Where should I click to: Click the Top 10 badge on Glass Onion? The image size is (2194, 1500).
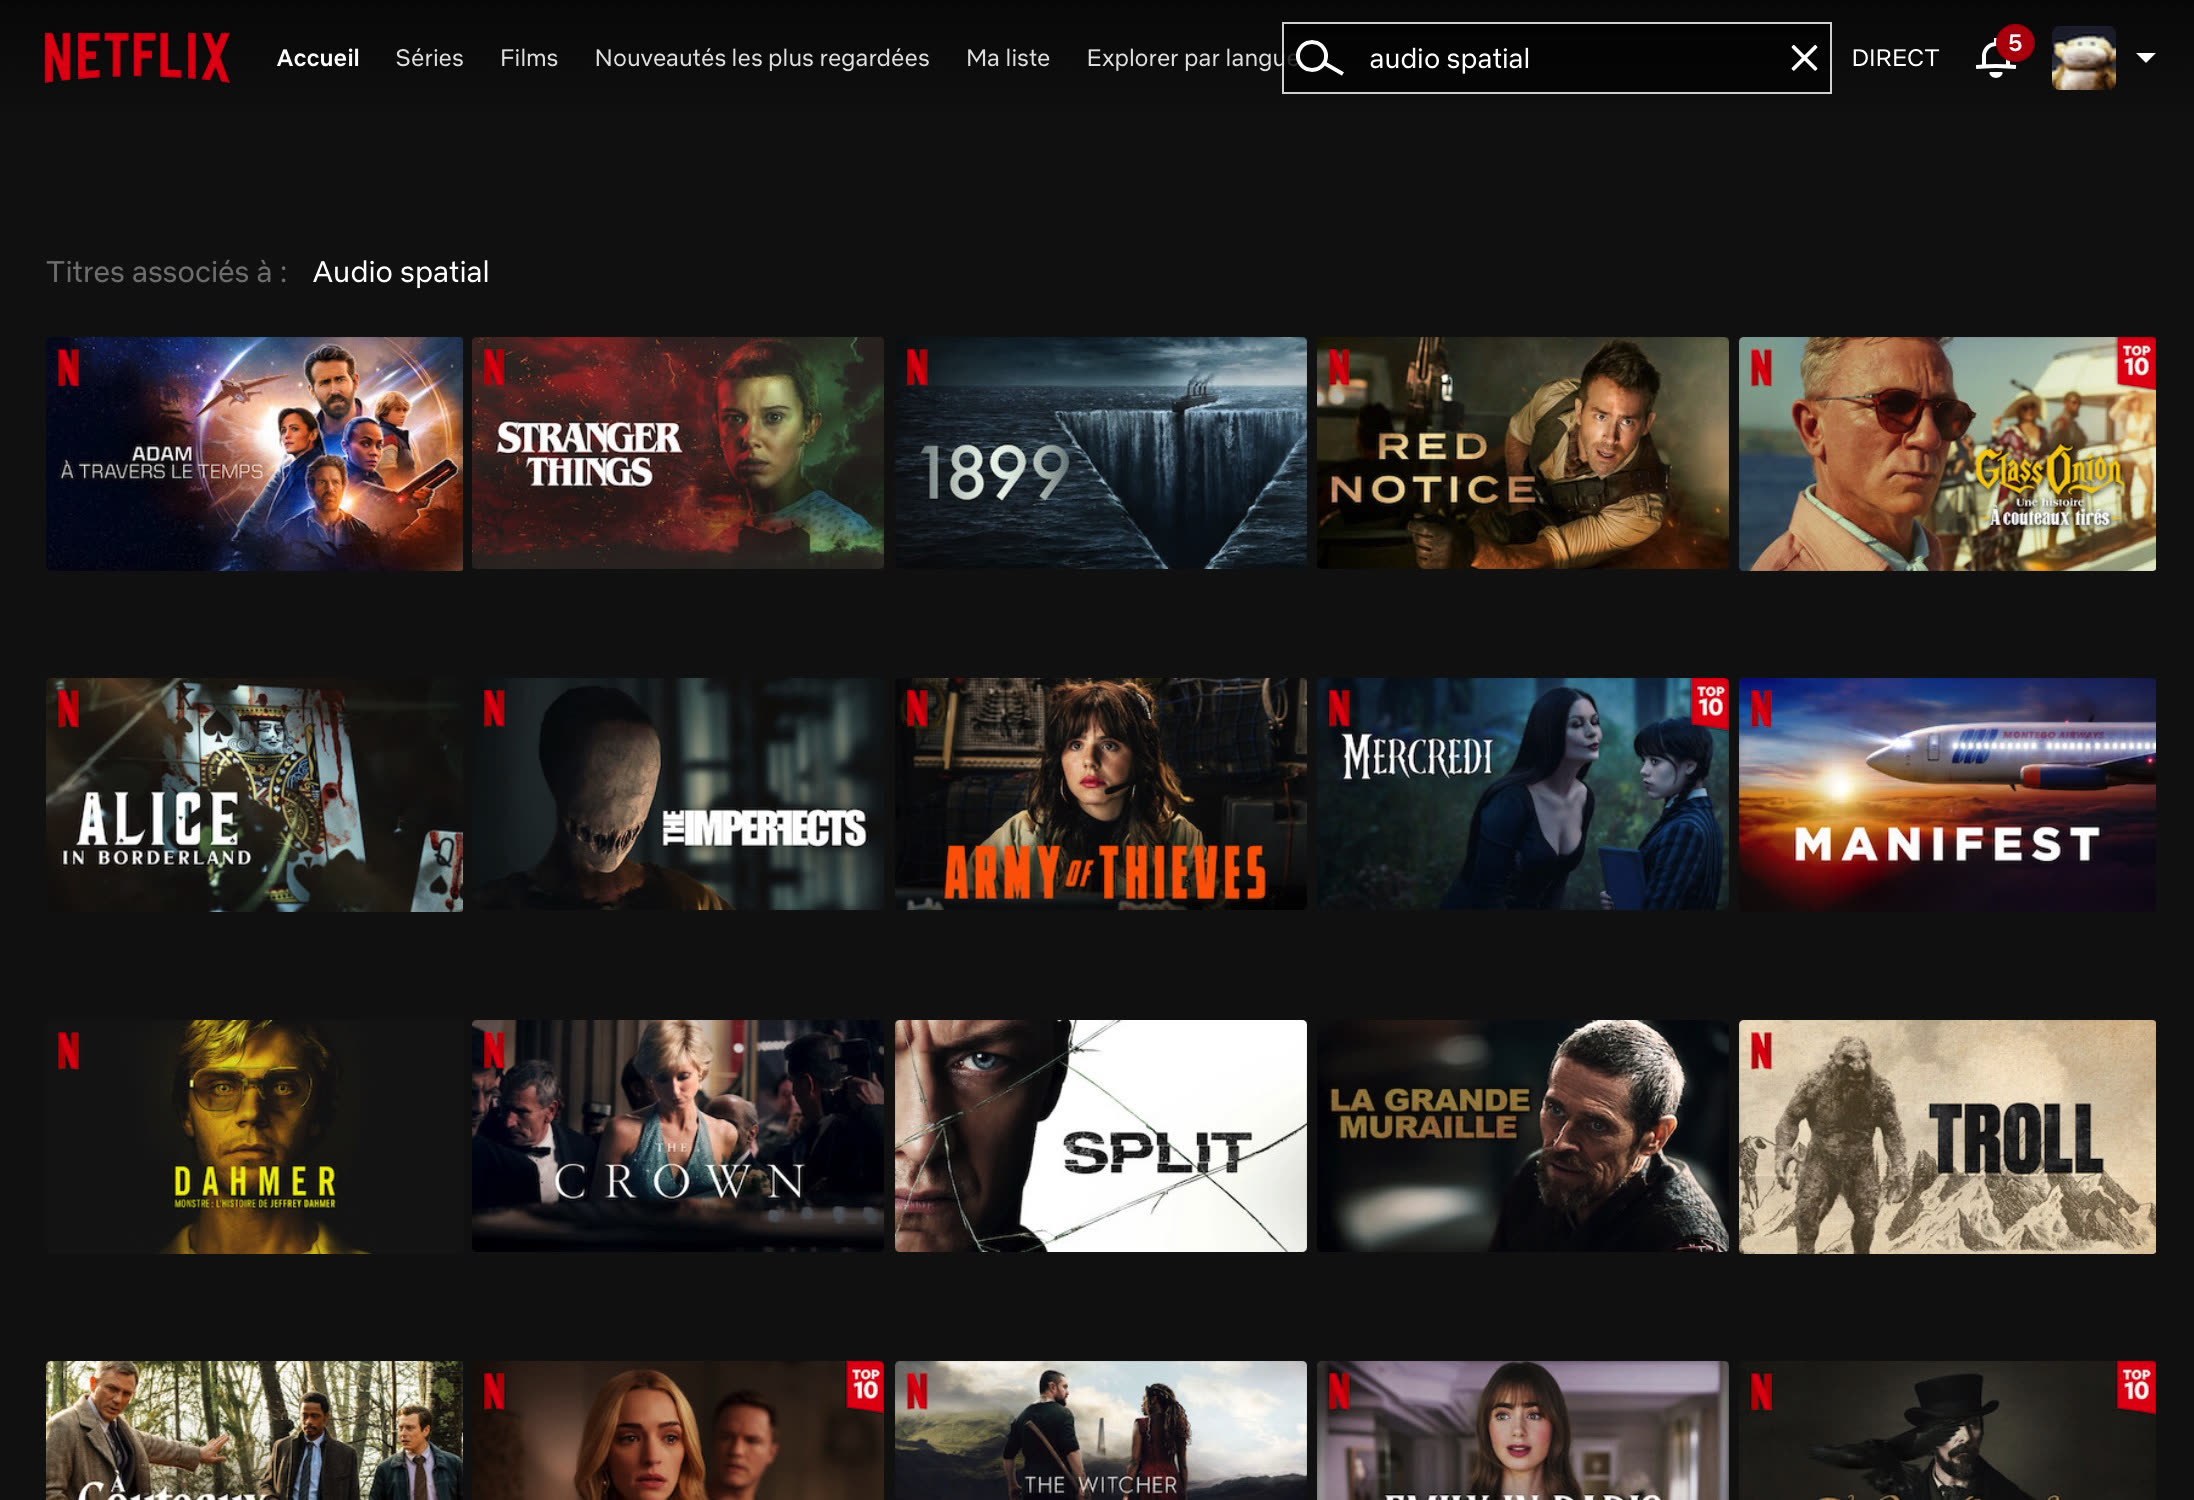(x=2136, y=361)
